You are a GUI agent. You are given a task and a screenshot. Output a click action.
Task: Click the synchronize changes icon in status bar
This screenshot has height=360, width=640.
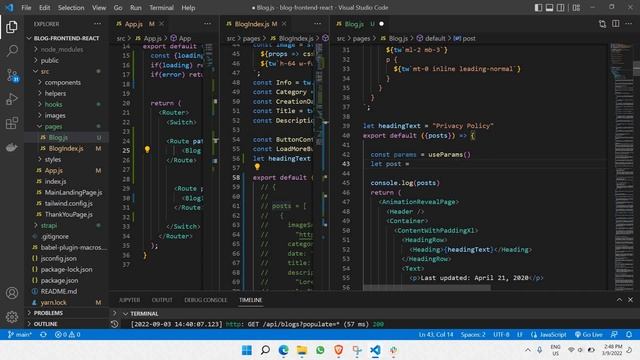click(x=43, y=334)
